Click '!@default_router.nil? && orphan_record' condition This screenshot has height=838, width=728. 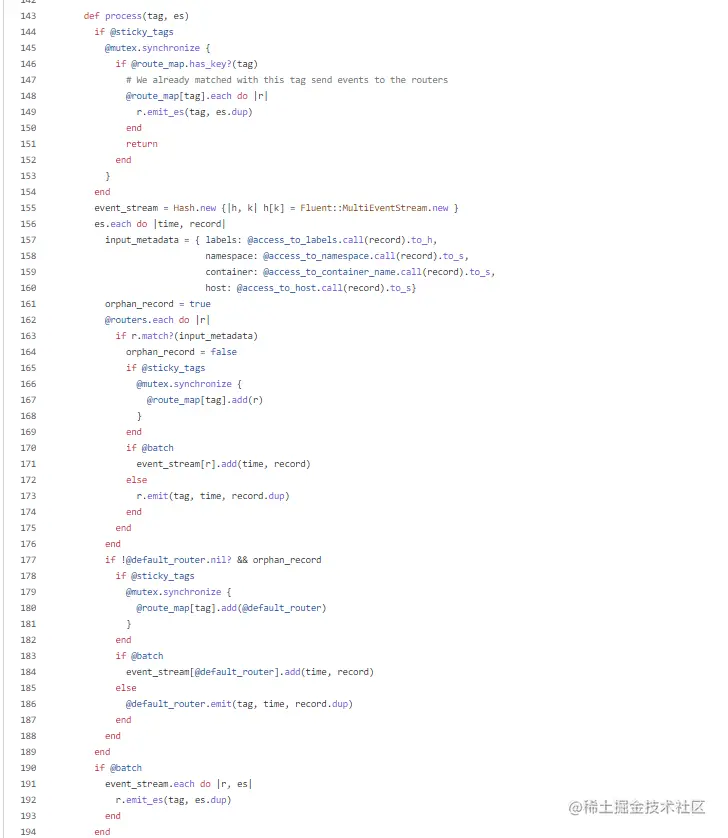point(221,560)
